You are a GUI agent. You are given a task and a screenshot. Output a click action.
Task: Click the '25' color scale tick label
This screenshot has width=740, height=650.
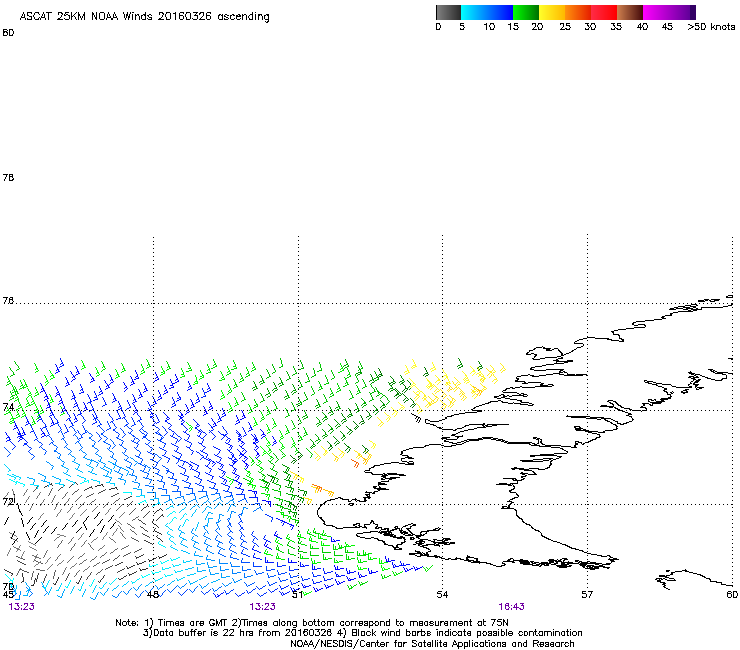pyautogui.click(x=565, y=27)
